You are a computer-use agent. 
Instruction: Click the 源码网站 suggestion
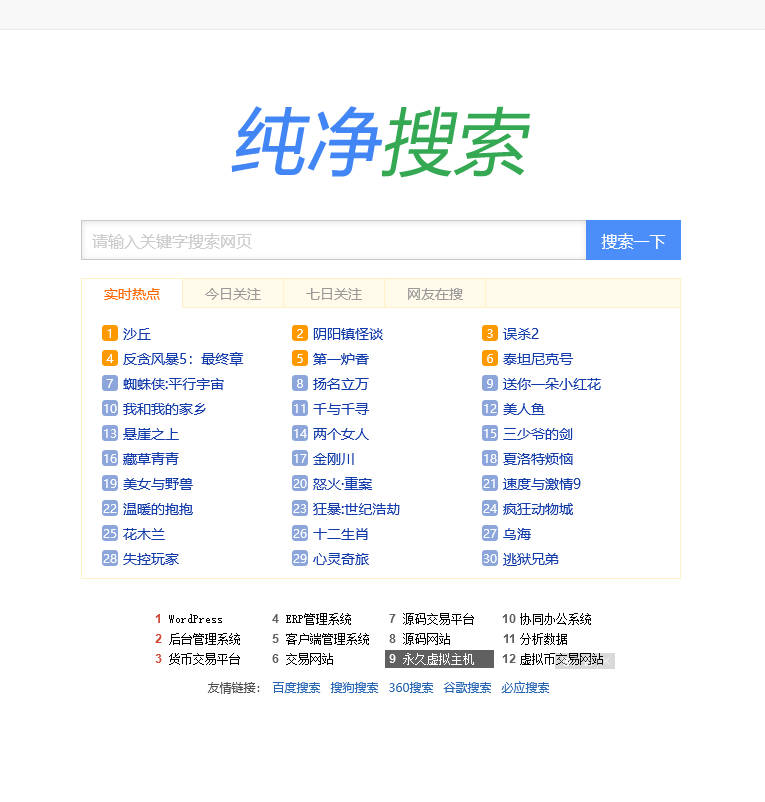pos(426,639)
